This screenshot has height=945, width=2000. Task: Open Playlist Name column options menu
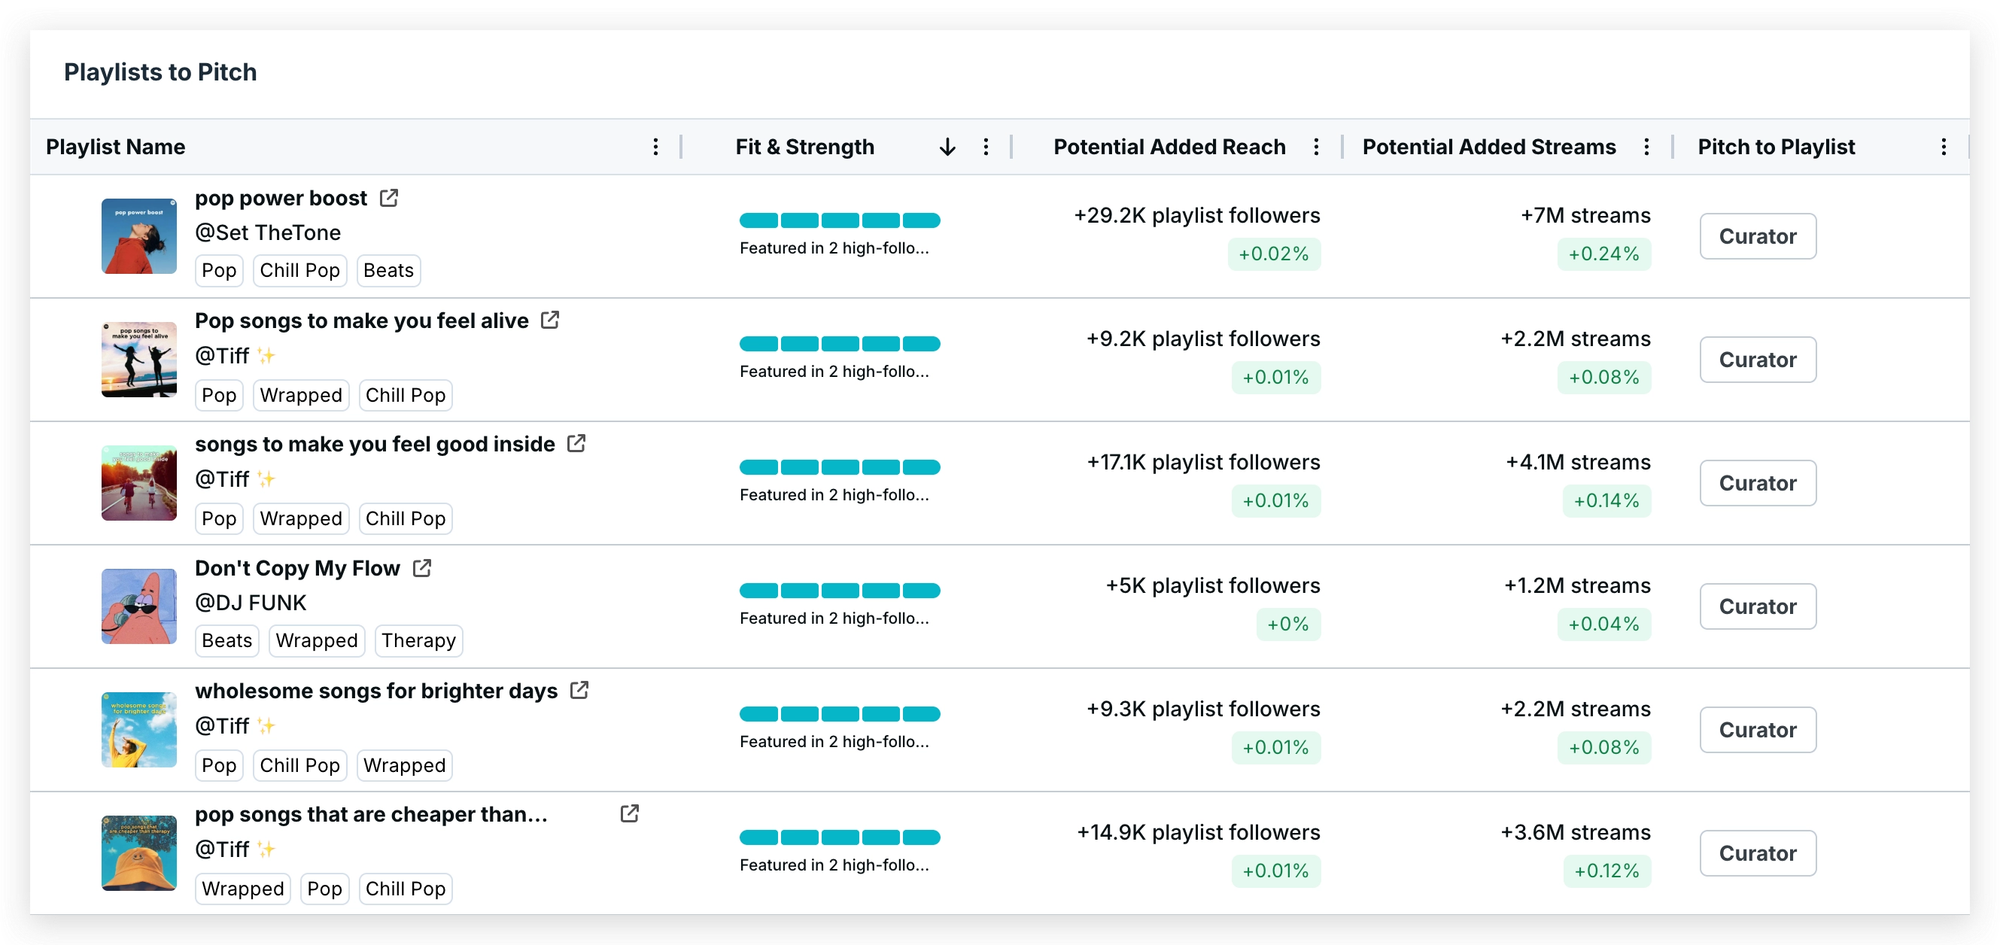(x=656, y=147)
